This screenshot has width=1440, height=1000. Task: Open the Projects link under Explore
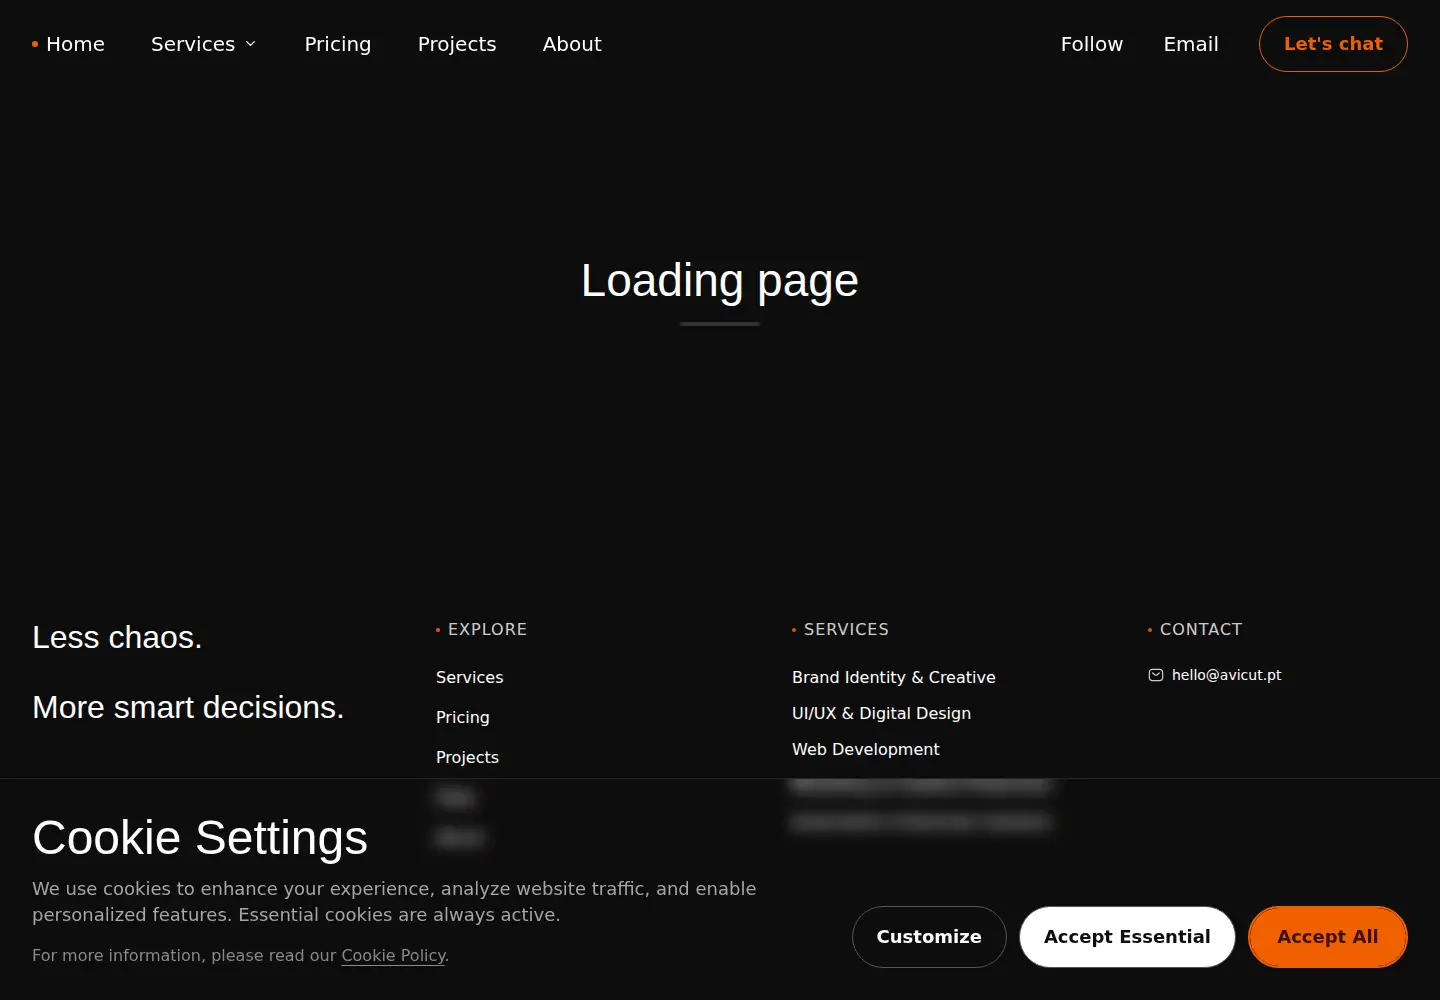tap(467, 757)
